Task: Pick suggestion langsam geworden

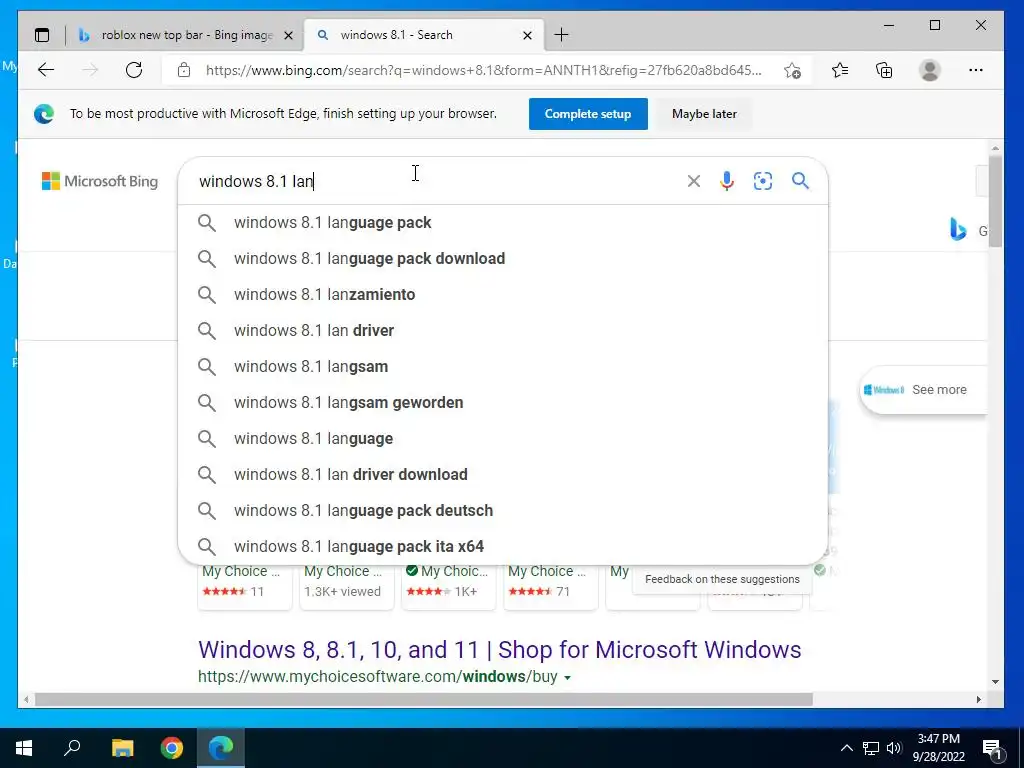Action: (503, 402)
